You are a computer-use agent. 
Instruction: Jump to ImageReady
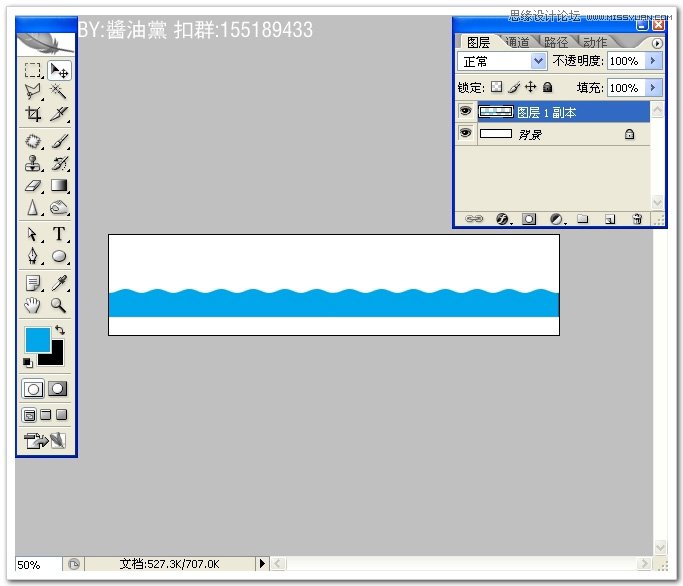[45, 440]
